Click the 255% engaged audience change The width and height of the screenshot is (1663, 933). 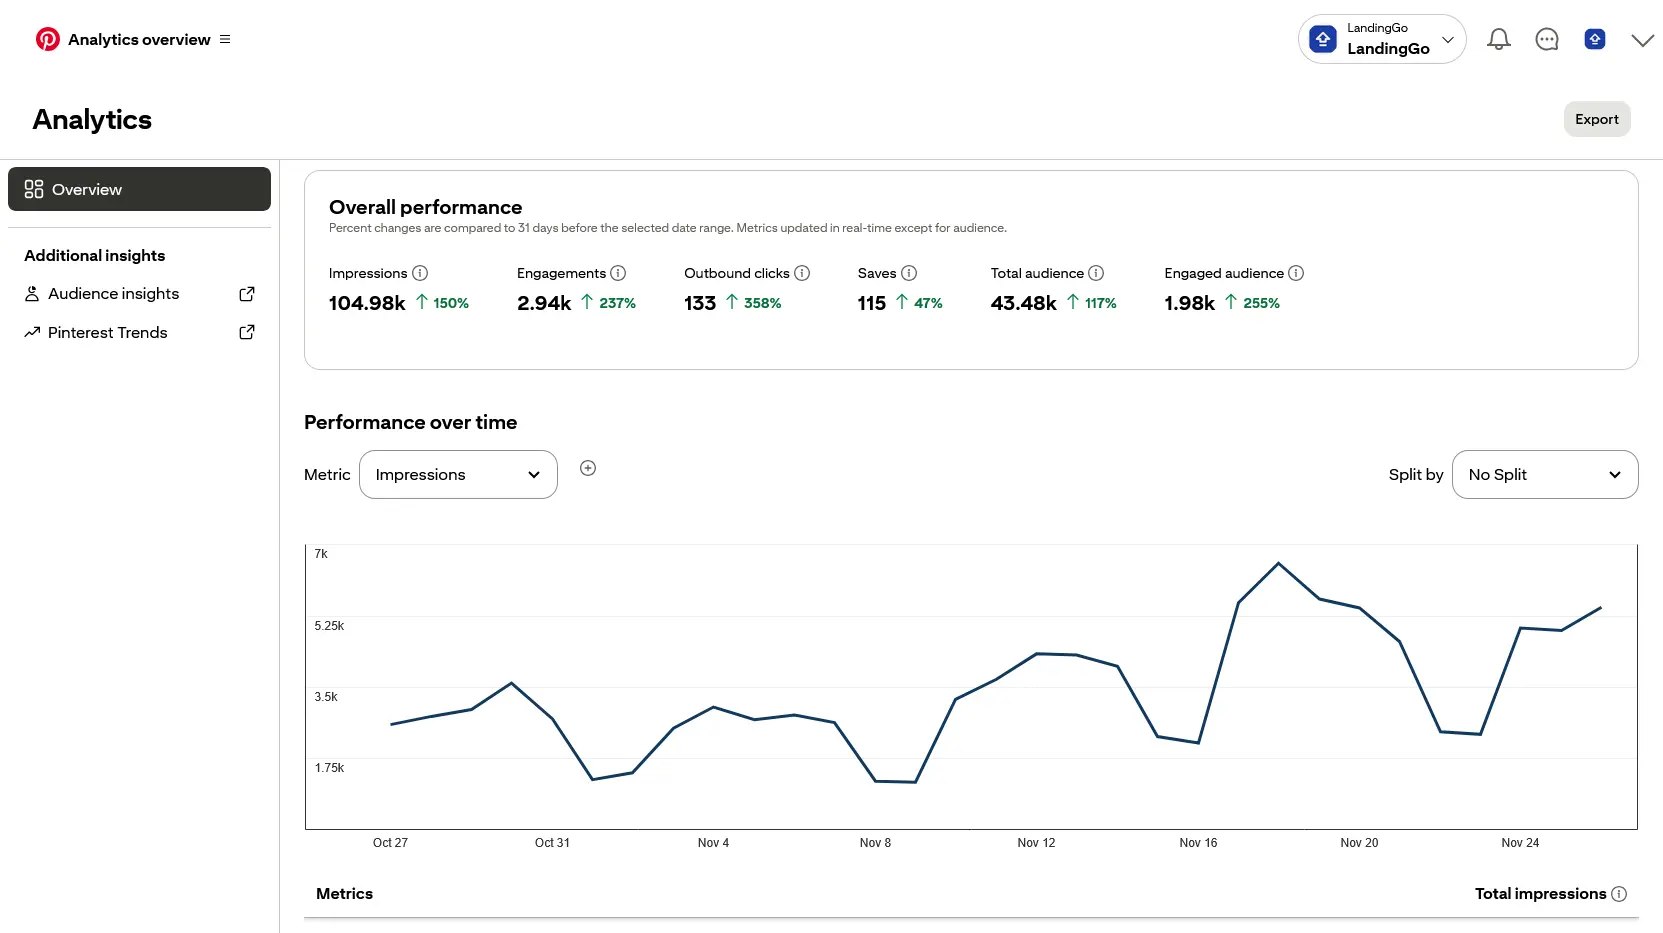1261,303
